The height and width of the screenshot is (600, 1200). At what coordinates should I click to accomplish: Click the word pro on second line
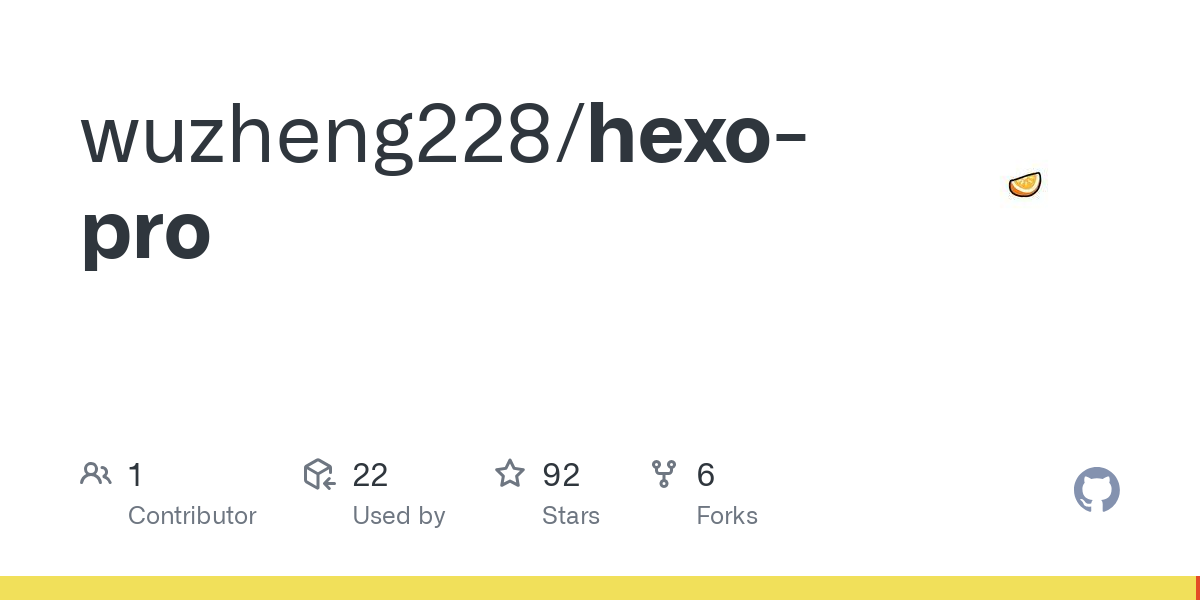[x=146, y=234]
